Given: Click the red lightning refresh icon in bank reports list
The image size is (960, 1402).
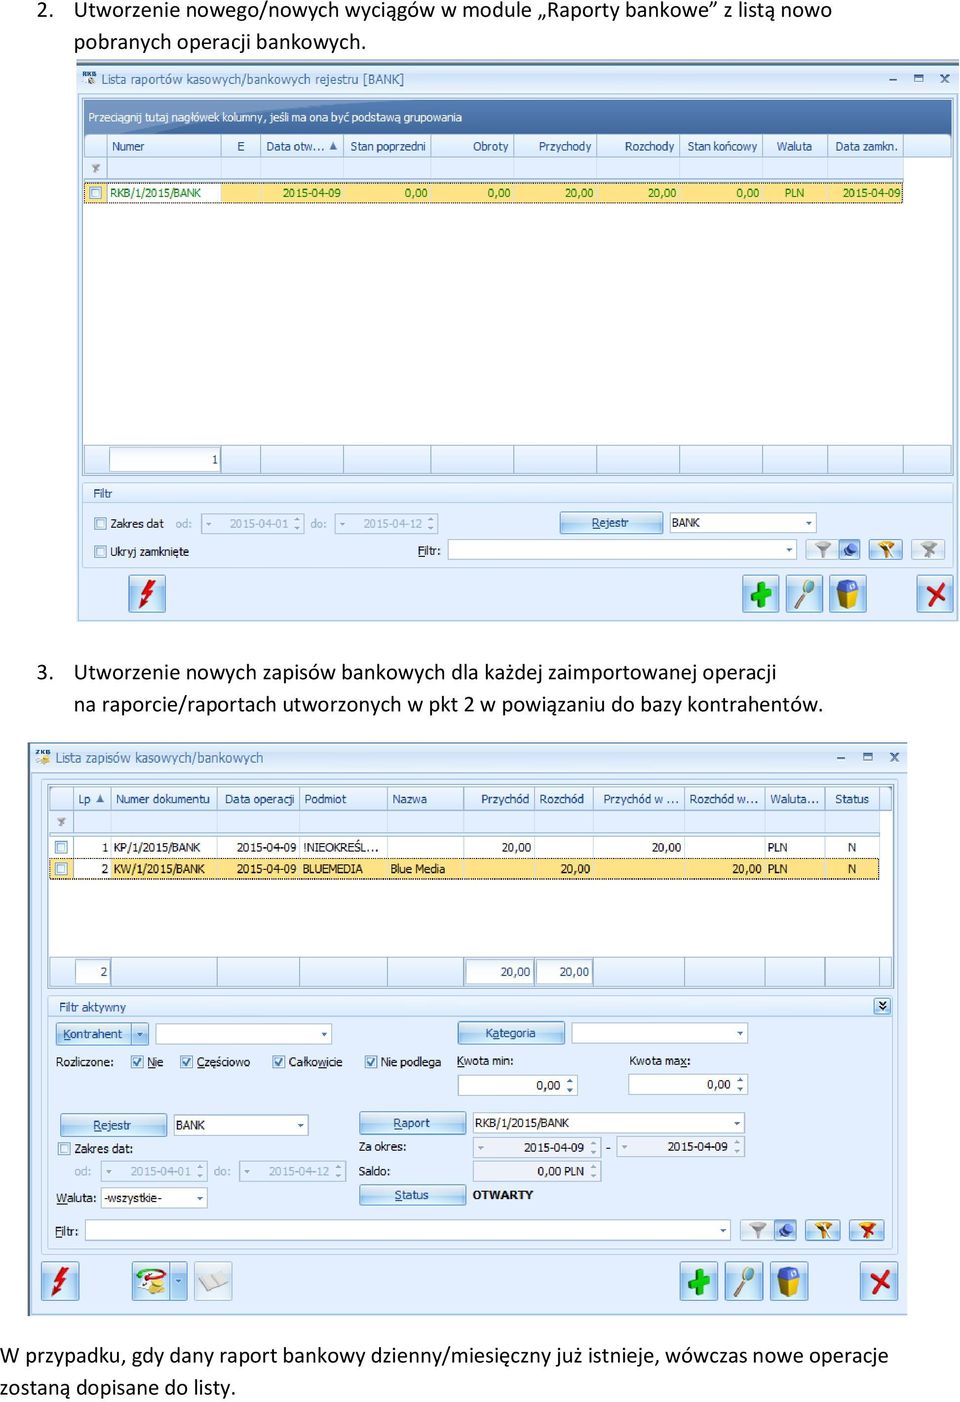Looking at the screenshot, I should tap(146, 594).
